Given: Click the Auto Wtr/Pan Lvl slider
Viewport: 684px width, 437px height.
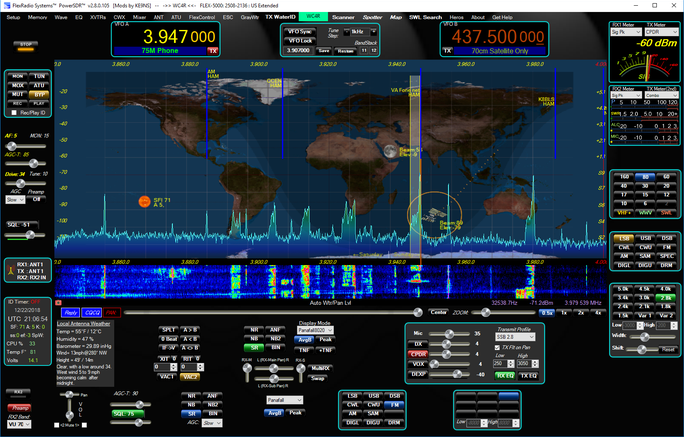Looking at the screenshot, I should tap(273, 312).
